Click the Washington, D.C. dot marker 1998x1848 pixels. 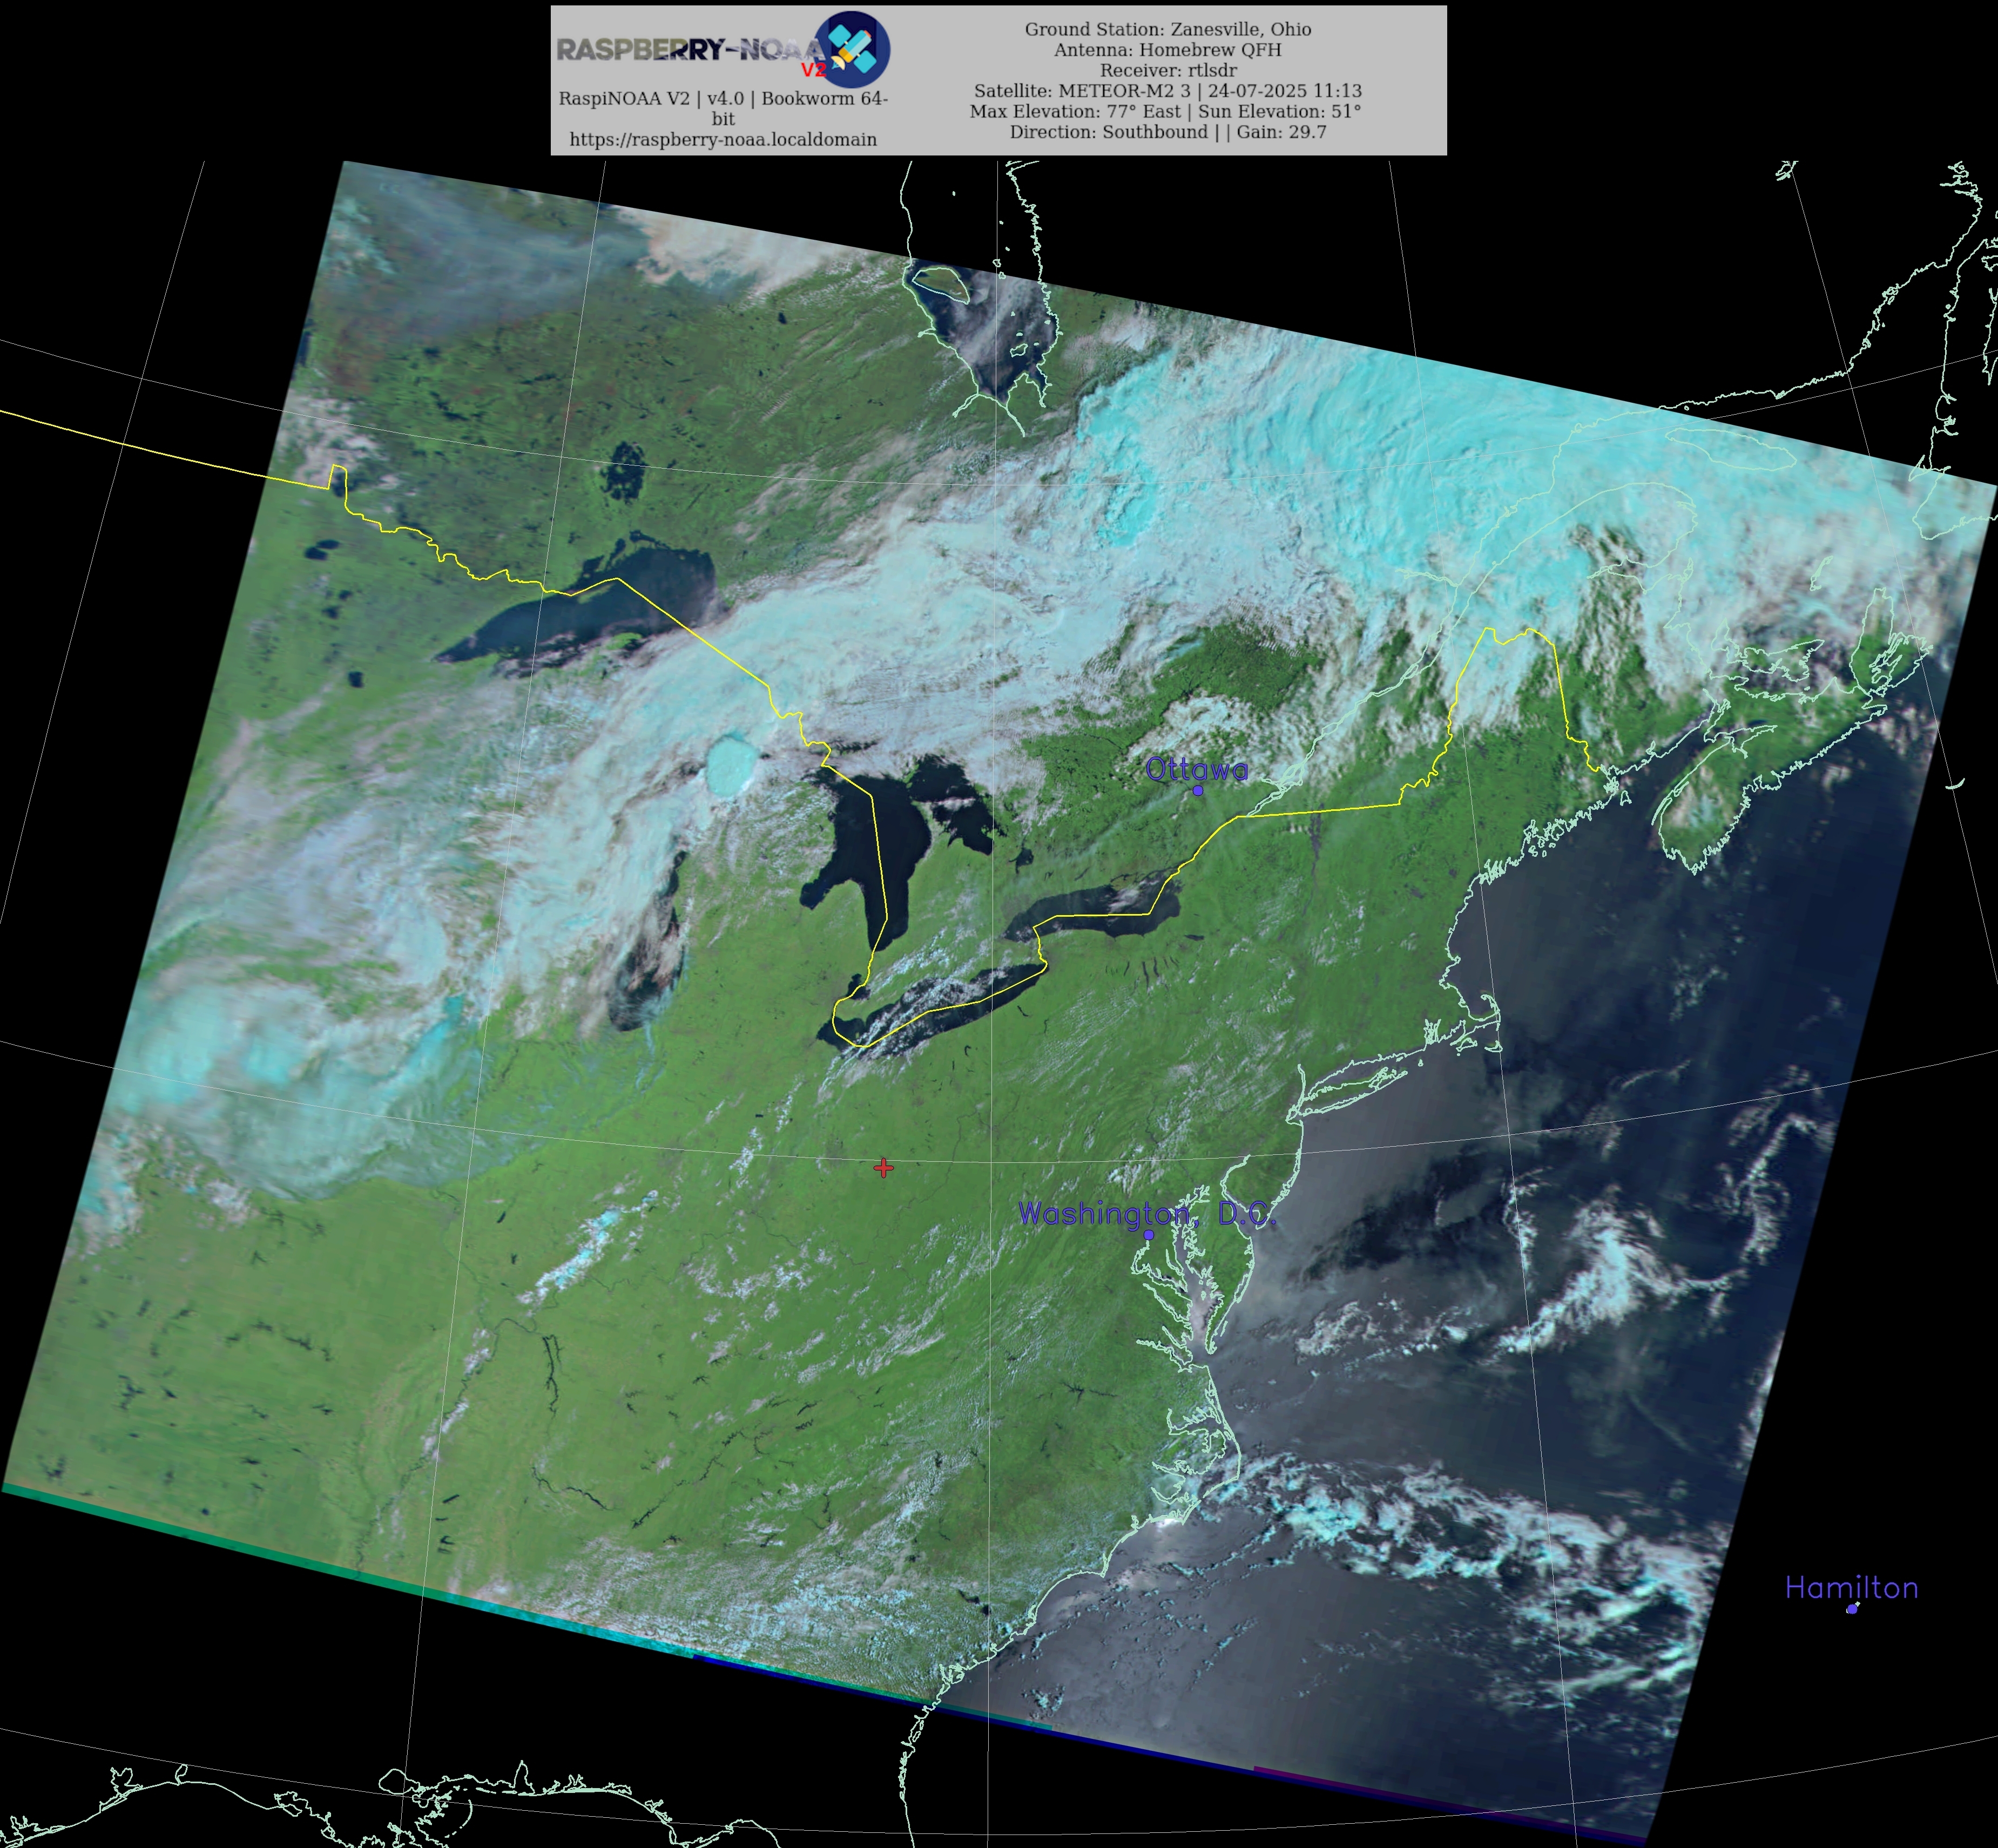[x=1149, y=1235]
